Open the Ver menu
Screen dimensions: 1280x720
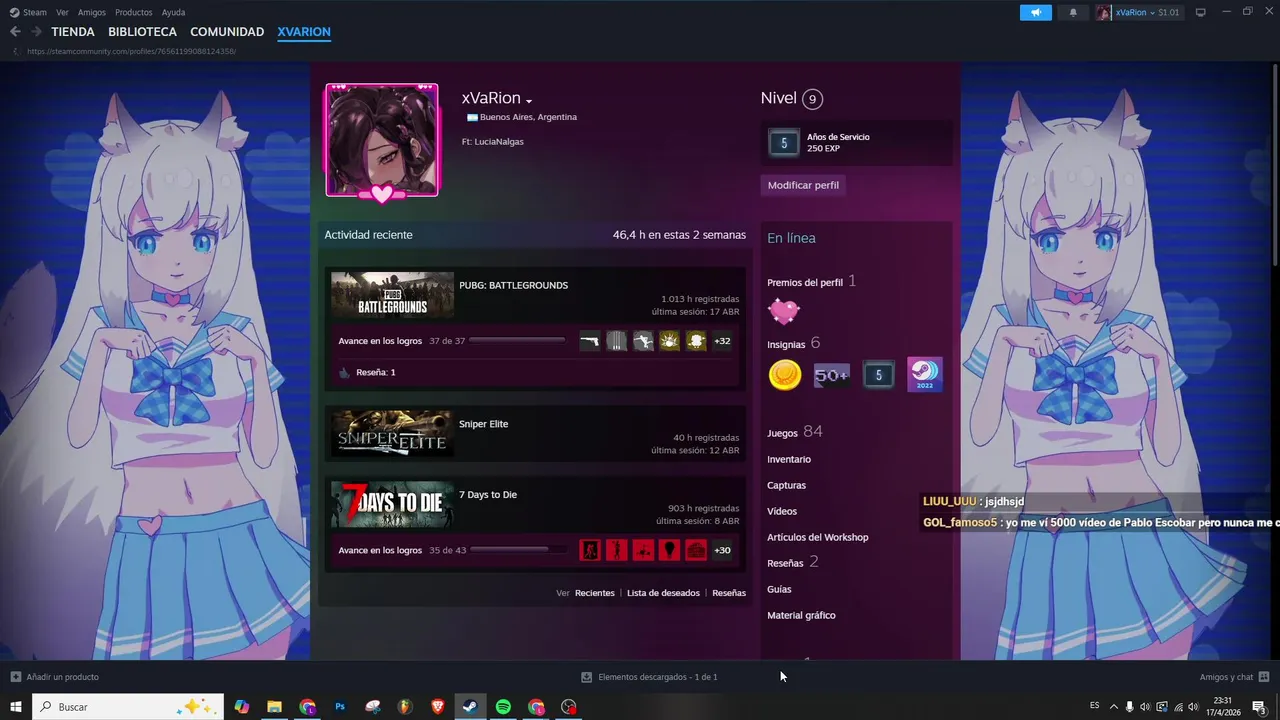tap(63, 12)
